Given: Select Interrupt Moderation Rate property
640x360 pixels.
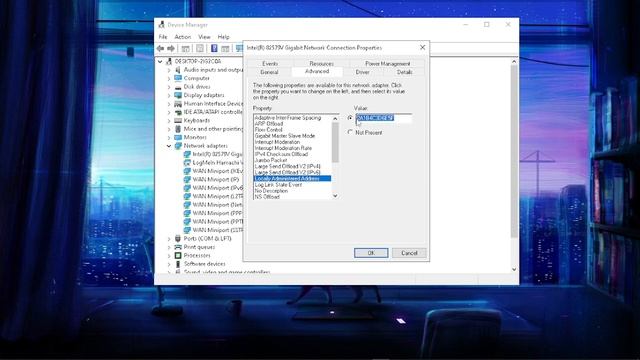Looking at the screenshot, I should (x=283, y=148).
